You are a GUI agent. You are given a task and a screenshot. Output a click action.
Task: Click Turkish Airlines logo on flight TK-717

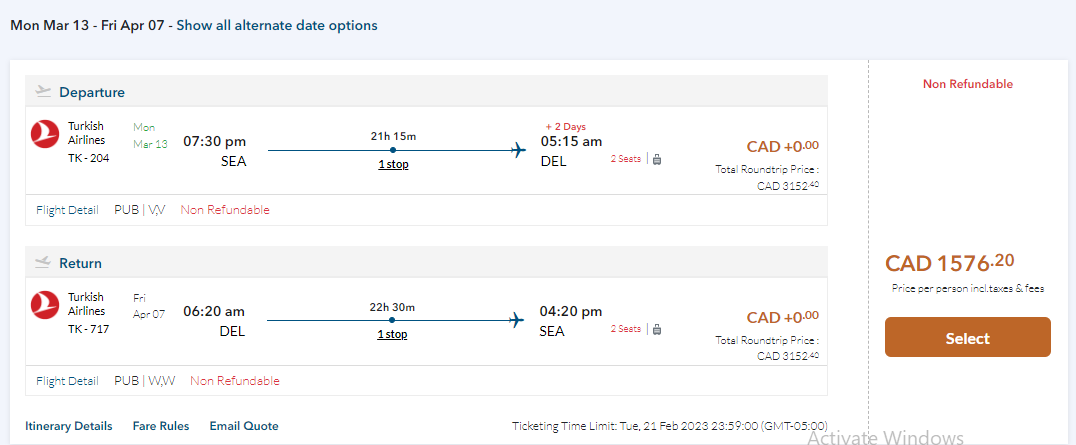click(46, 306)
